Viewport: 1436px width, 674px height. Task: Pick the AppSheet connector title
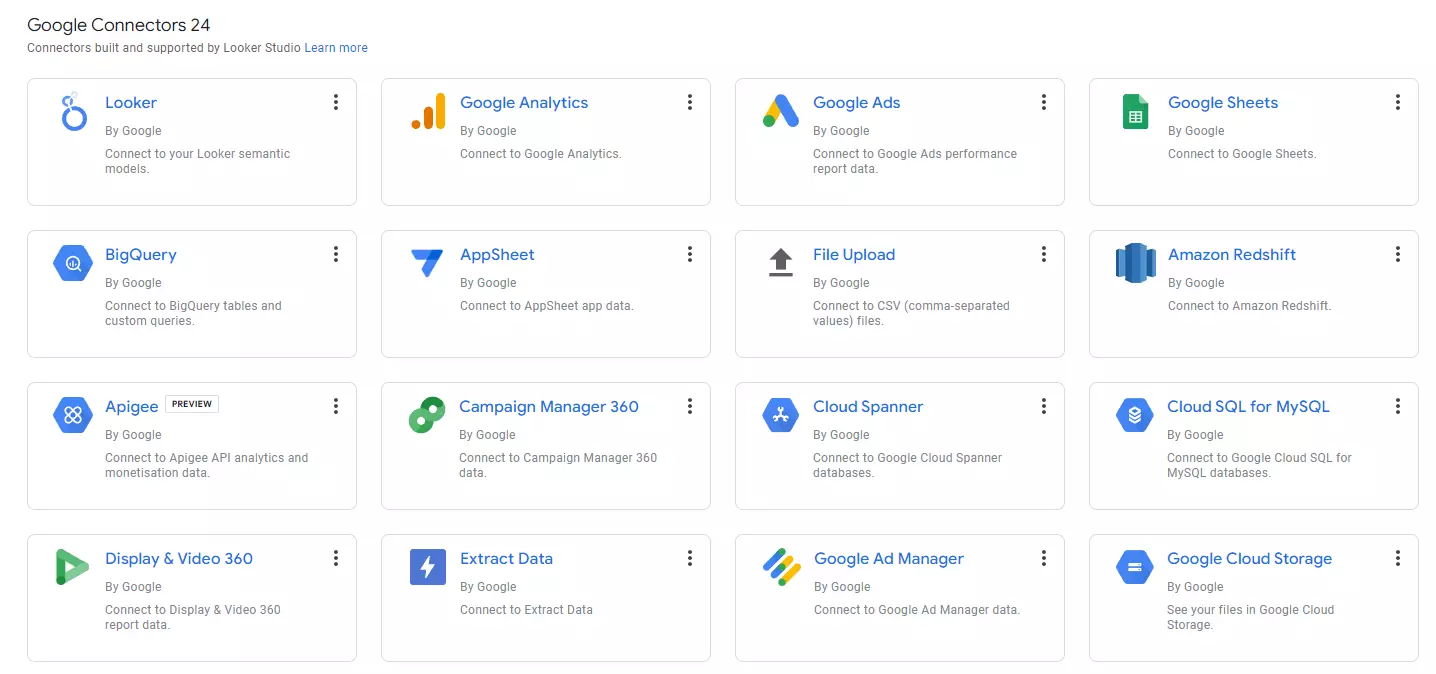[x=497, y=254]
